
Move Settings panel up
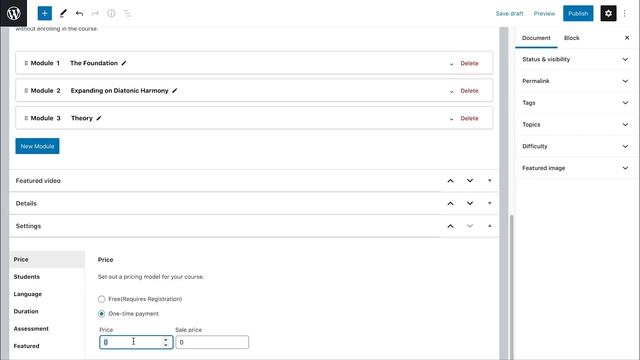[450, 226]
